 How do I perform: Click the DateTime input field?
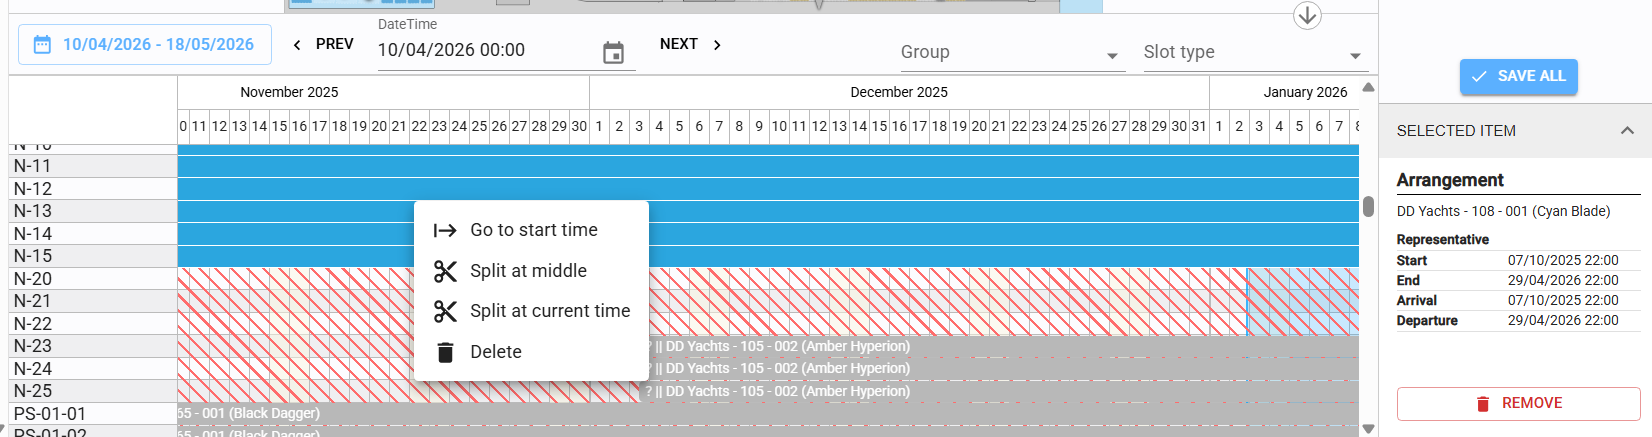(x=485, y=51)
